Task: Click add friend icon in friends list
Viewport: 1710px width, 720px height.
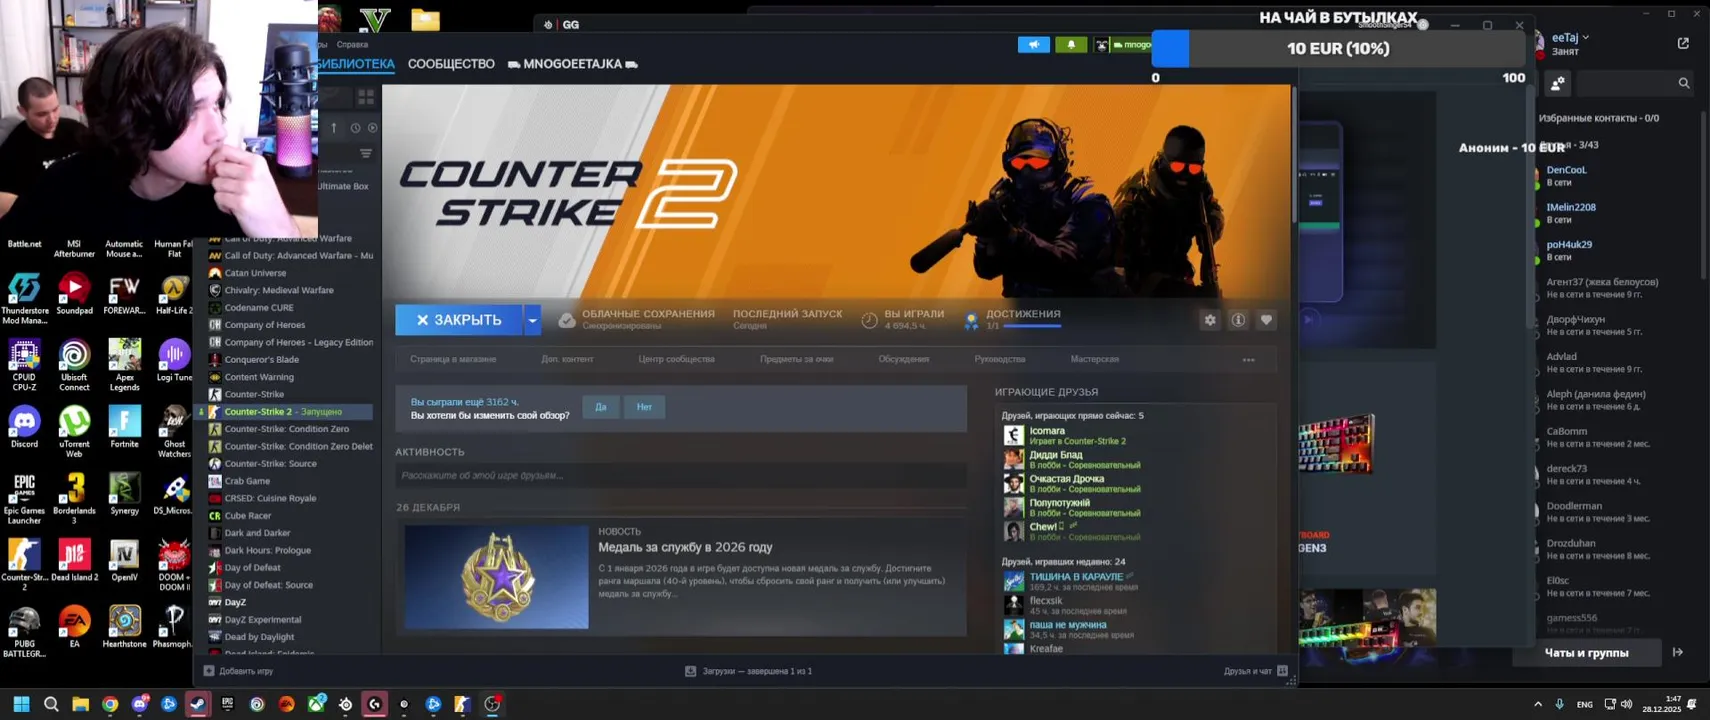Action: coord(1558,84)
